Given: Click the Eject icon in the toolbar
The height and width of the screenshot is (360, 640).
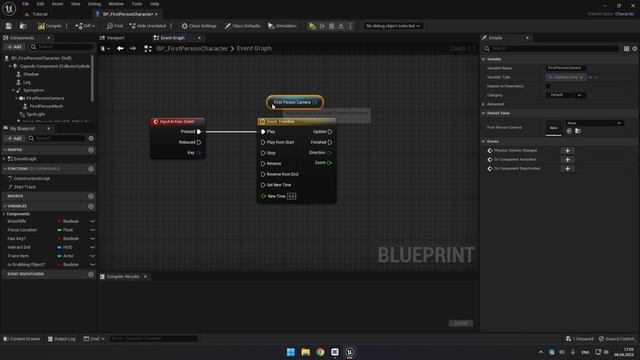Looking at the screenshot, I should pyautogui.click(x=341, y=26).
